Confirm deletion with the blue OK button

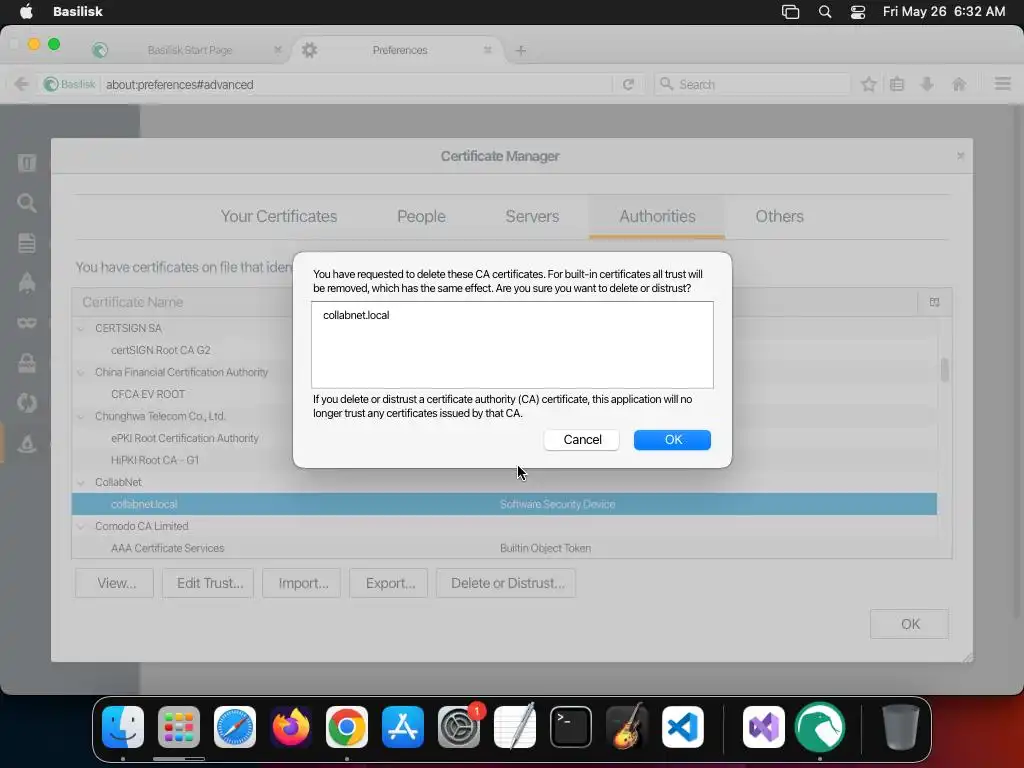[x=672, y=440]
